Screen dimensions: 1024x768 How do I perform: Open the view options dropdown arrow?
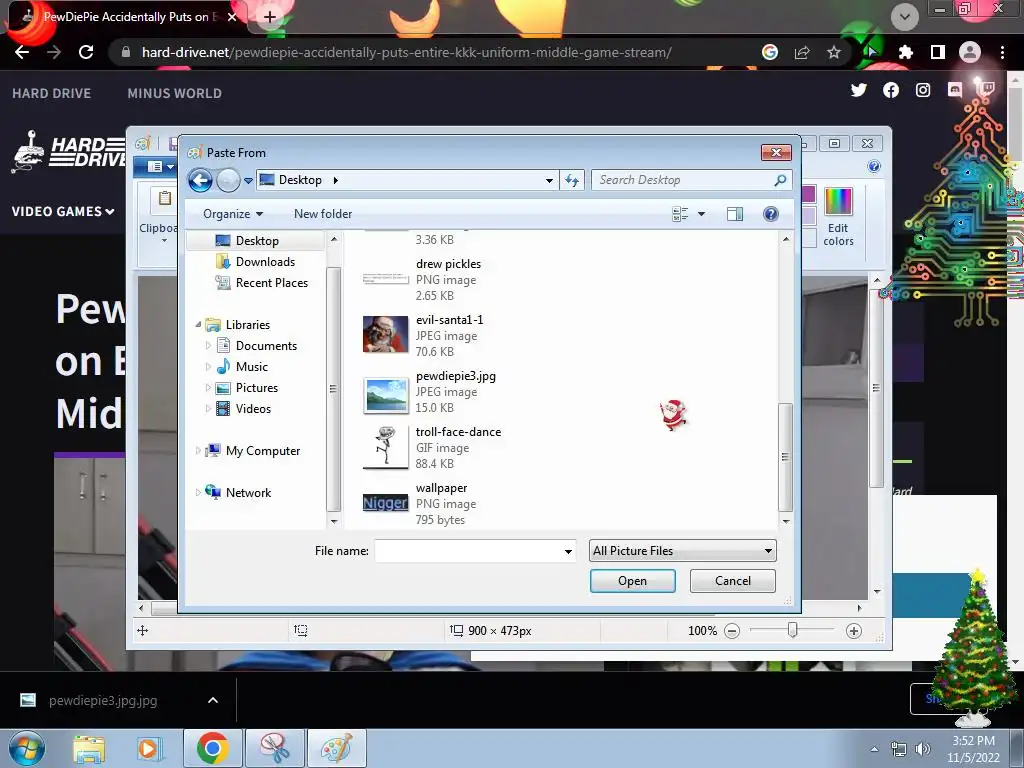tap(701, 214)
